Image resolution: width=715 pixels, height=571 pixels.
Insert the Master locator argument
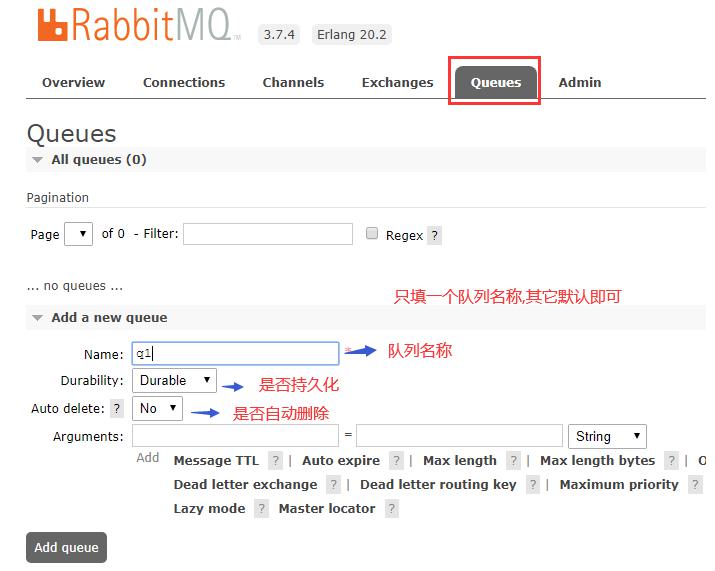coord(327,509)
